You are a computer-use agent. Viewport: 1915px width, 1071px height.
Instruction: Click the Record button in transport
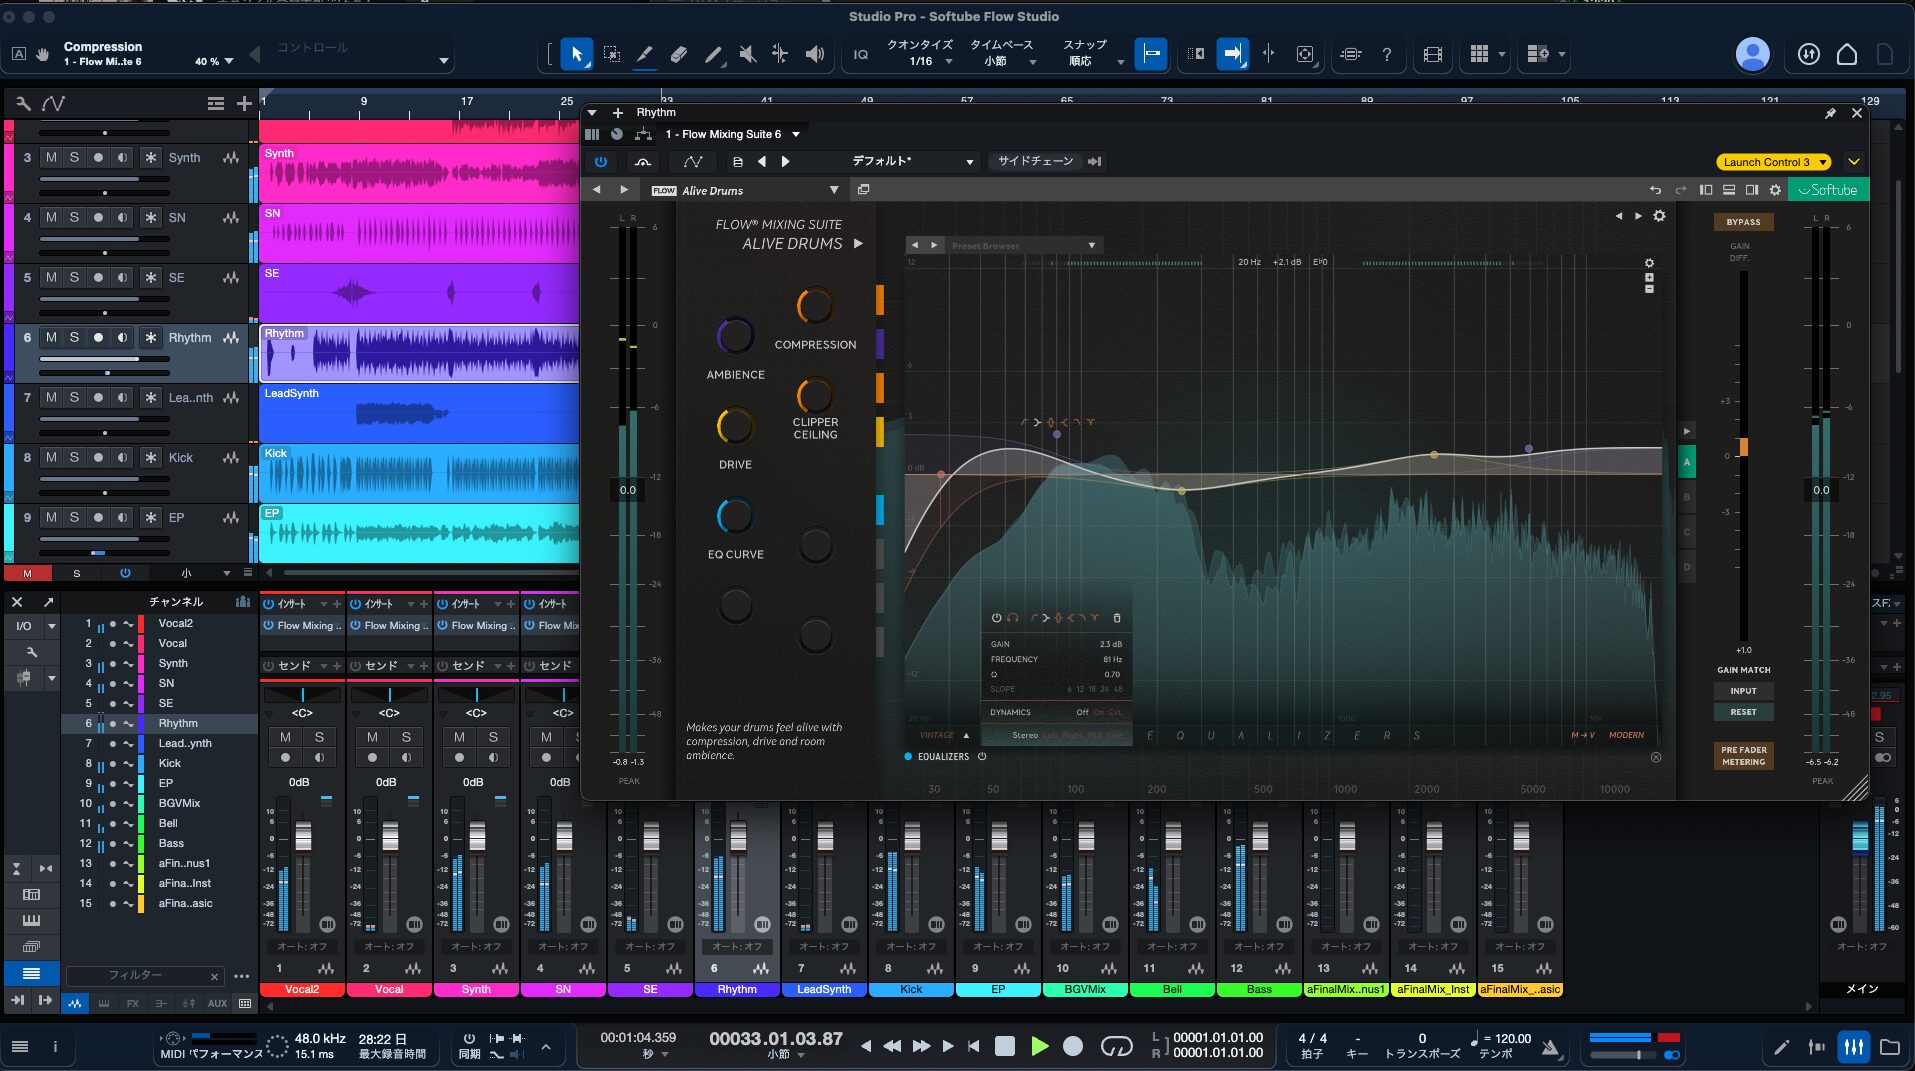pos(1073,1046)
